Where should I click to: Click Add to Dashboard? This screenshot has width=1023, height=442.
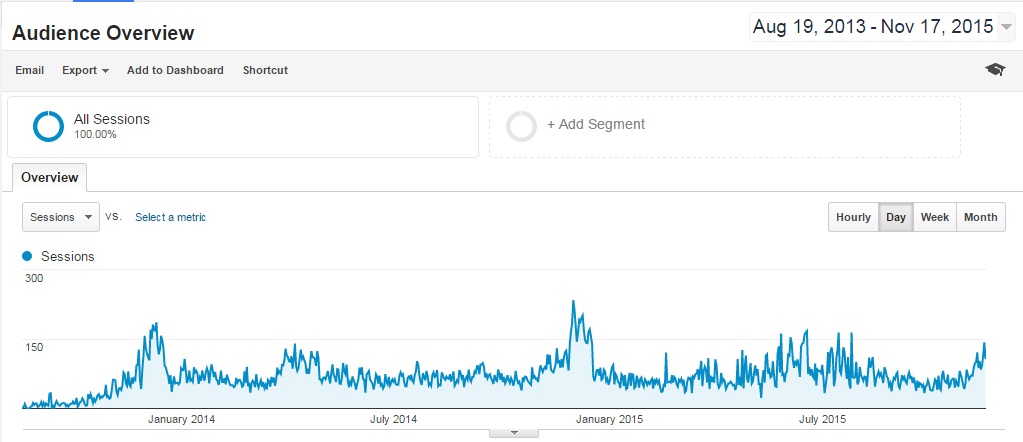pyautogui.click(x=175, y=71)
